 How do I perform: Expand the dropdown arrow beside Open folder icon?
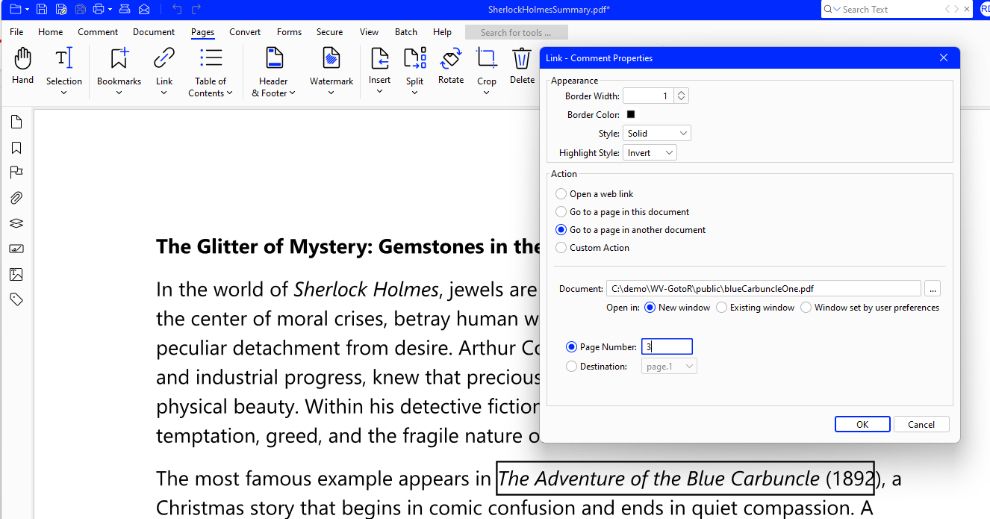(27, 9)
